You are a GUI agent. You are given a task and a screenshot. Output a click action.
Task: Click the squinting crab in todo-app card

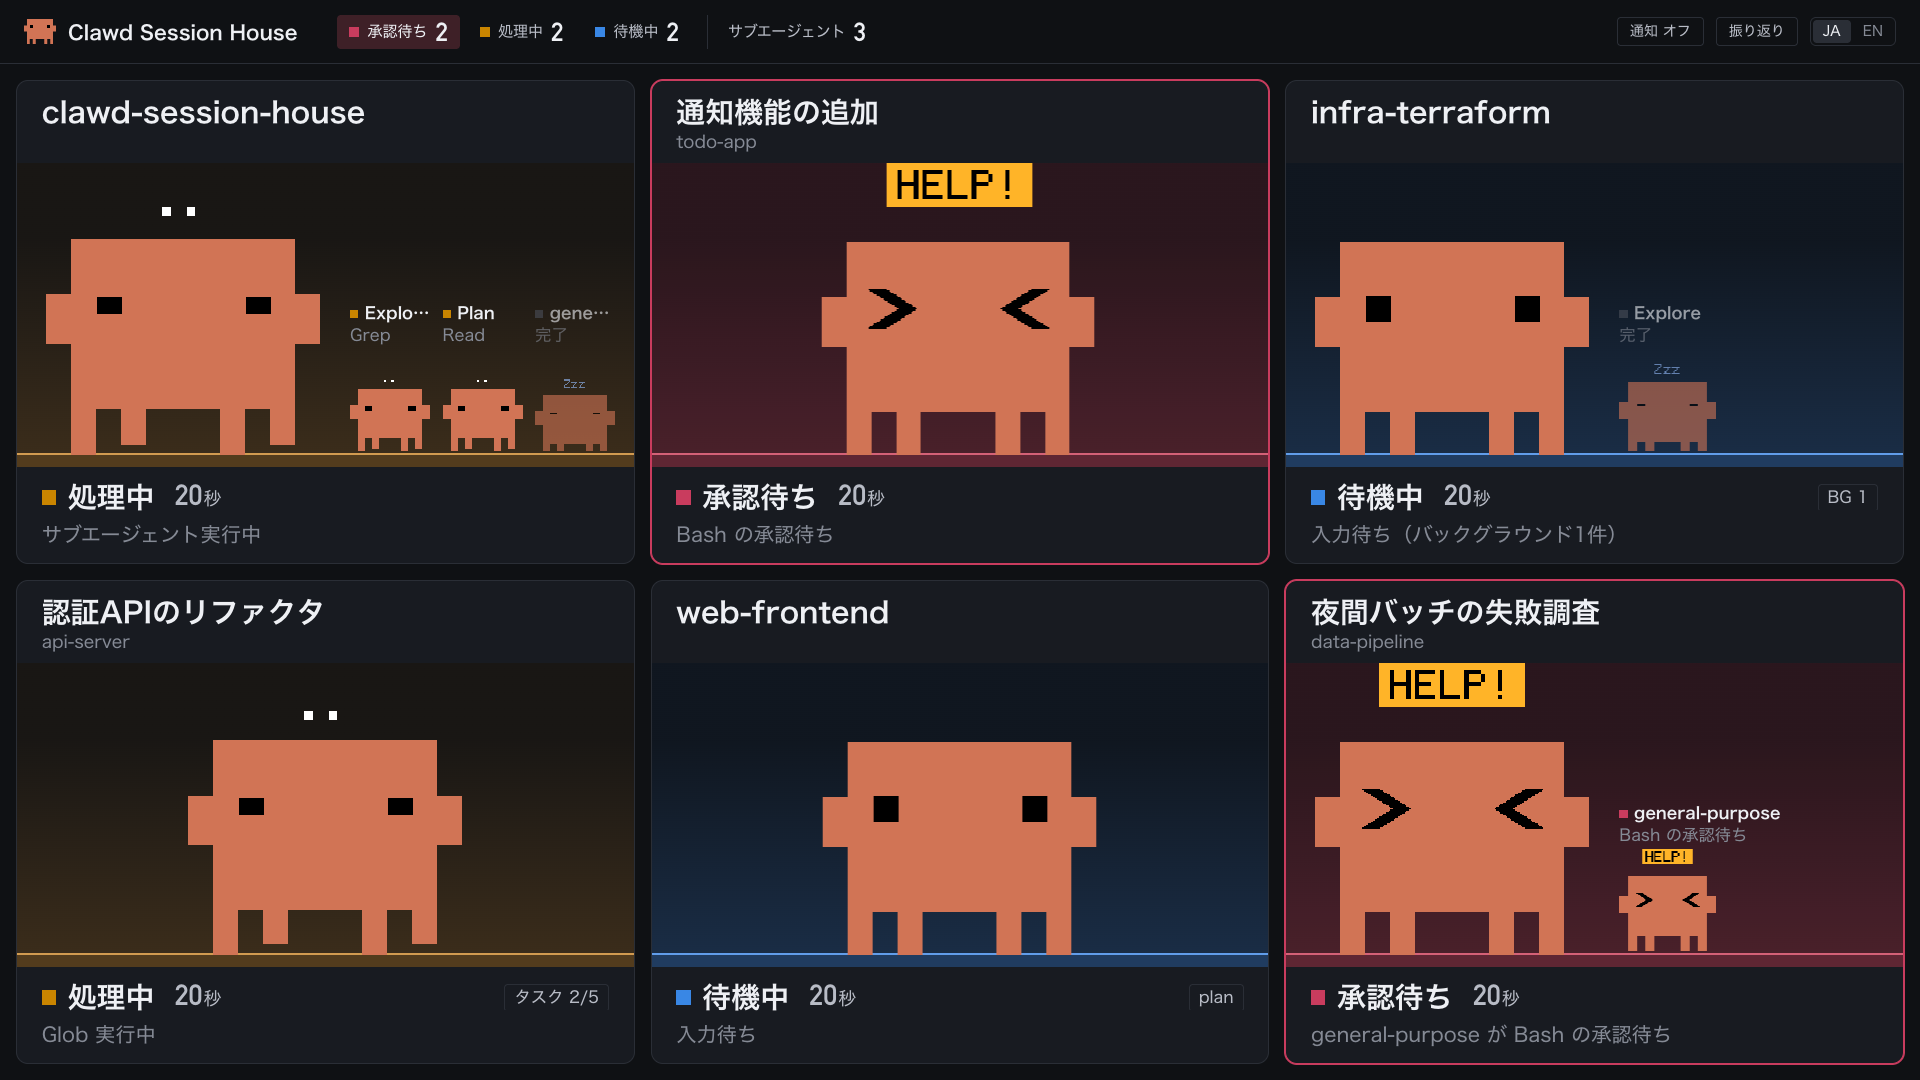click(x=958, y=347)
